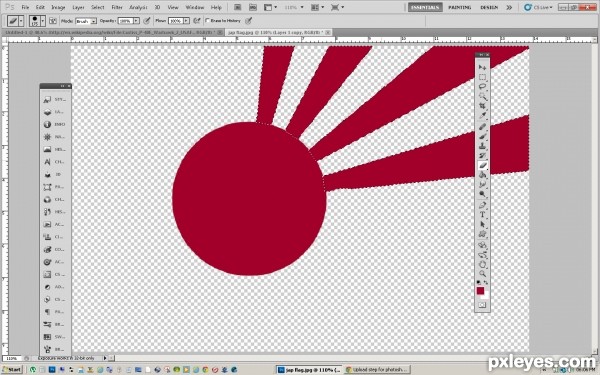Select the Brush tool

tap(482, 136)
